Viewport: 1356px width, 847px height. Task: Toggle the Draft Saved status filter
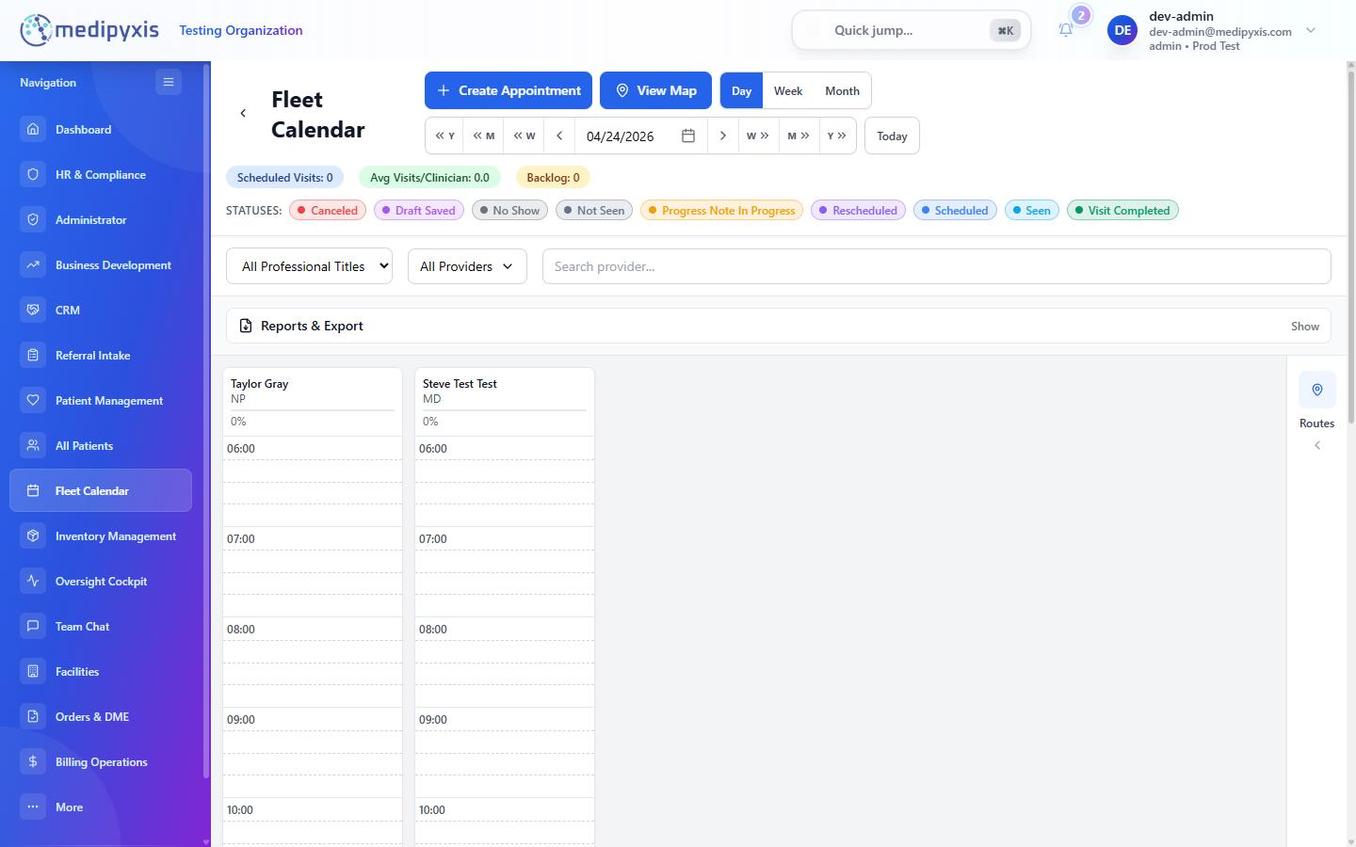point(418,210)
